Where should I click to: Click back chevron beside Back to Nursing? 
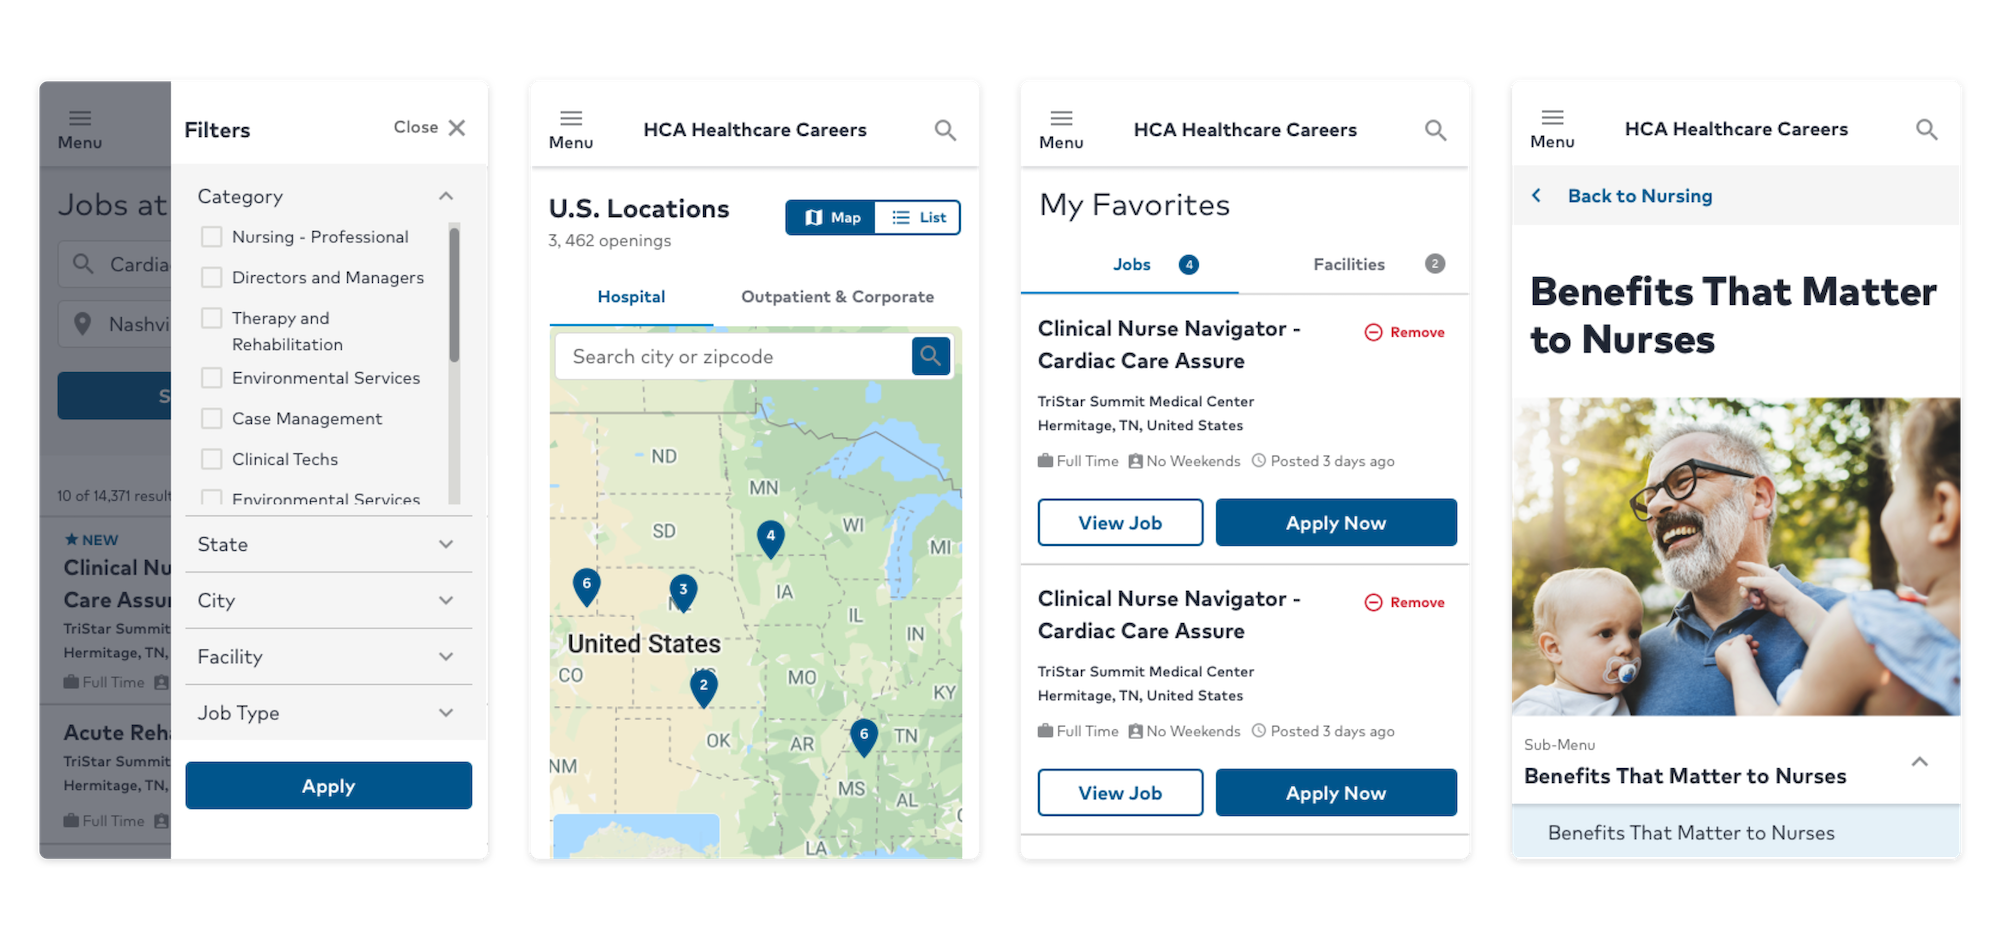[x=1537, y=196]
